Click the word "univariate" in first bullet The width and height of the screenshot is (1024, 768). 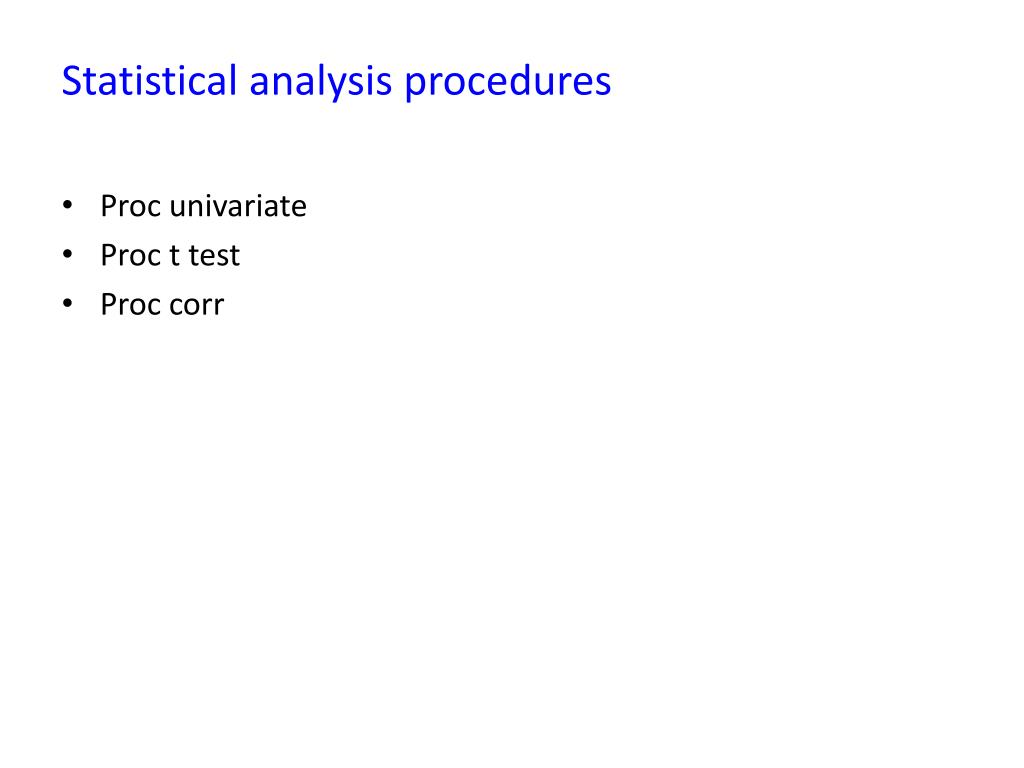coord(238,206)
